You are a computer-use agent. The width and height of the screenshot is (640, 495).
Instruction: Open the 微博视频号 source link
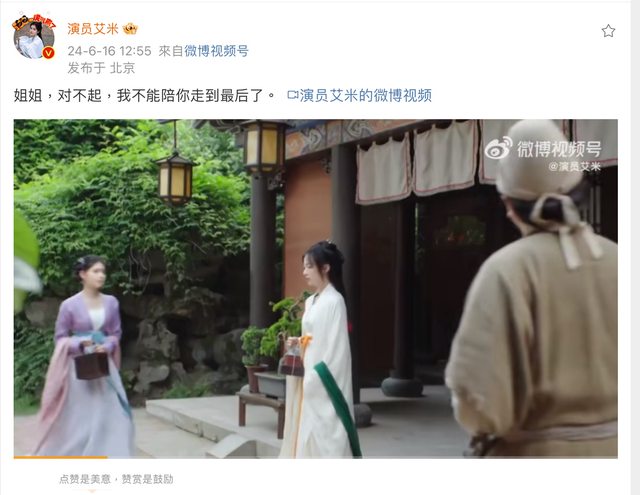click(216, 51)
